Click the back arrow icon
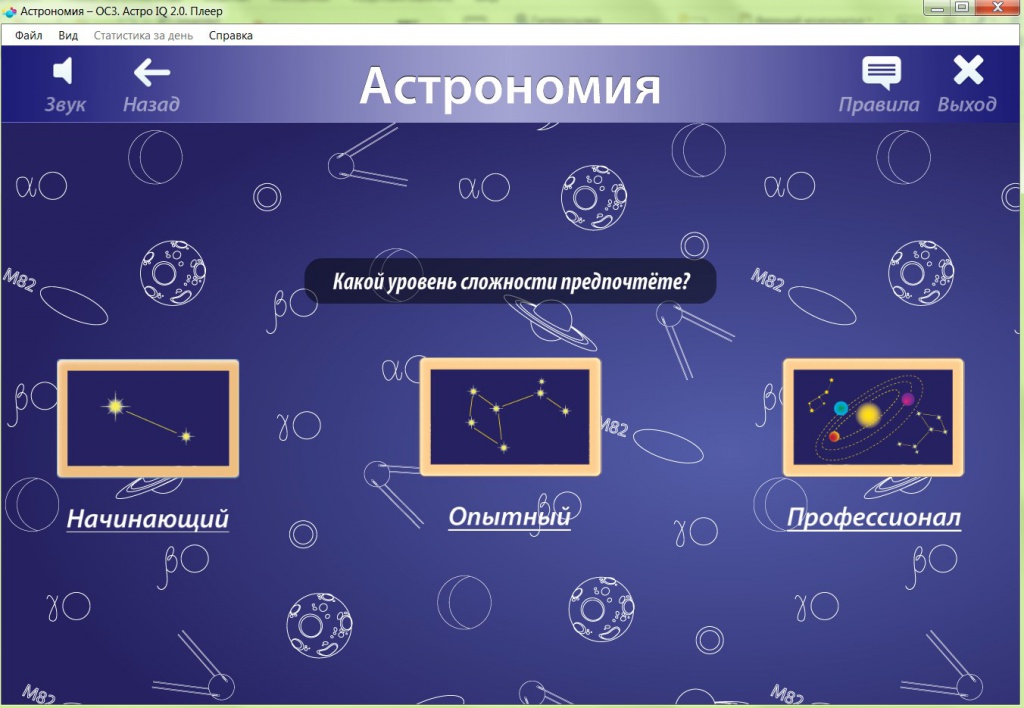The width and height of the screenshot is (1024, 708). (152, 72)
